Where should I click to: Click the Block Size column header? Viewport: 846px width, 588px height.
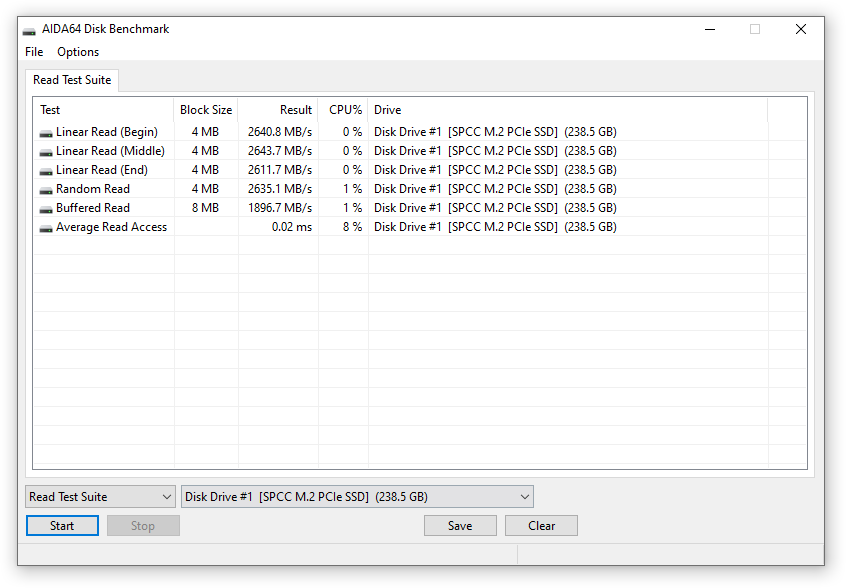206,110
